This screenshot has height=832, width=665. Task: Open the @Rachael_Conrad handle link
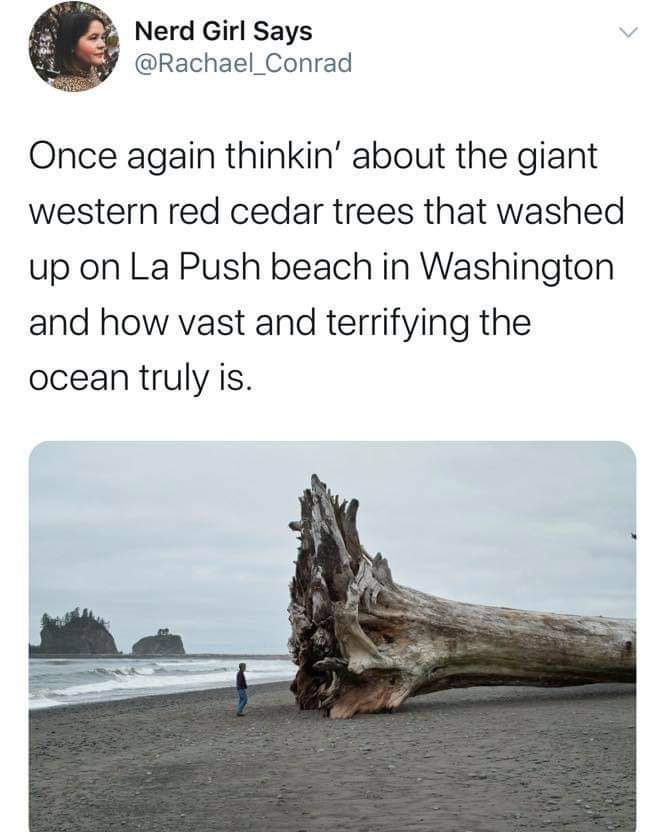244,63
